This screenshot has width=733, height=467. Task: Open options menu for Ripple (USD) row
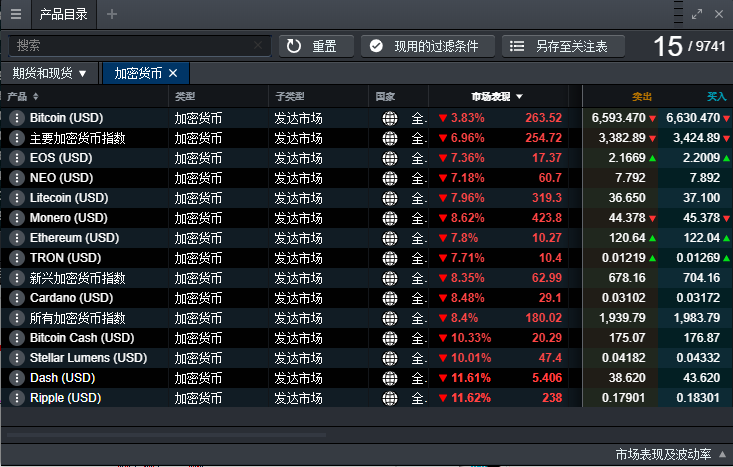pos(17,398)
